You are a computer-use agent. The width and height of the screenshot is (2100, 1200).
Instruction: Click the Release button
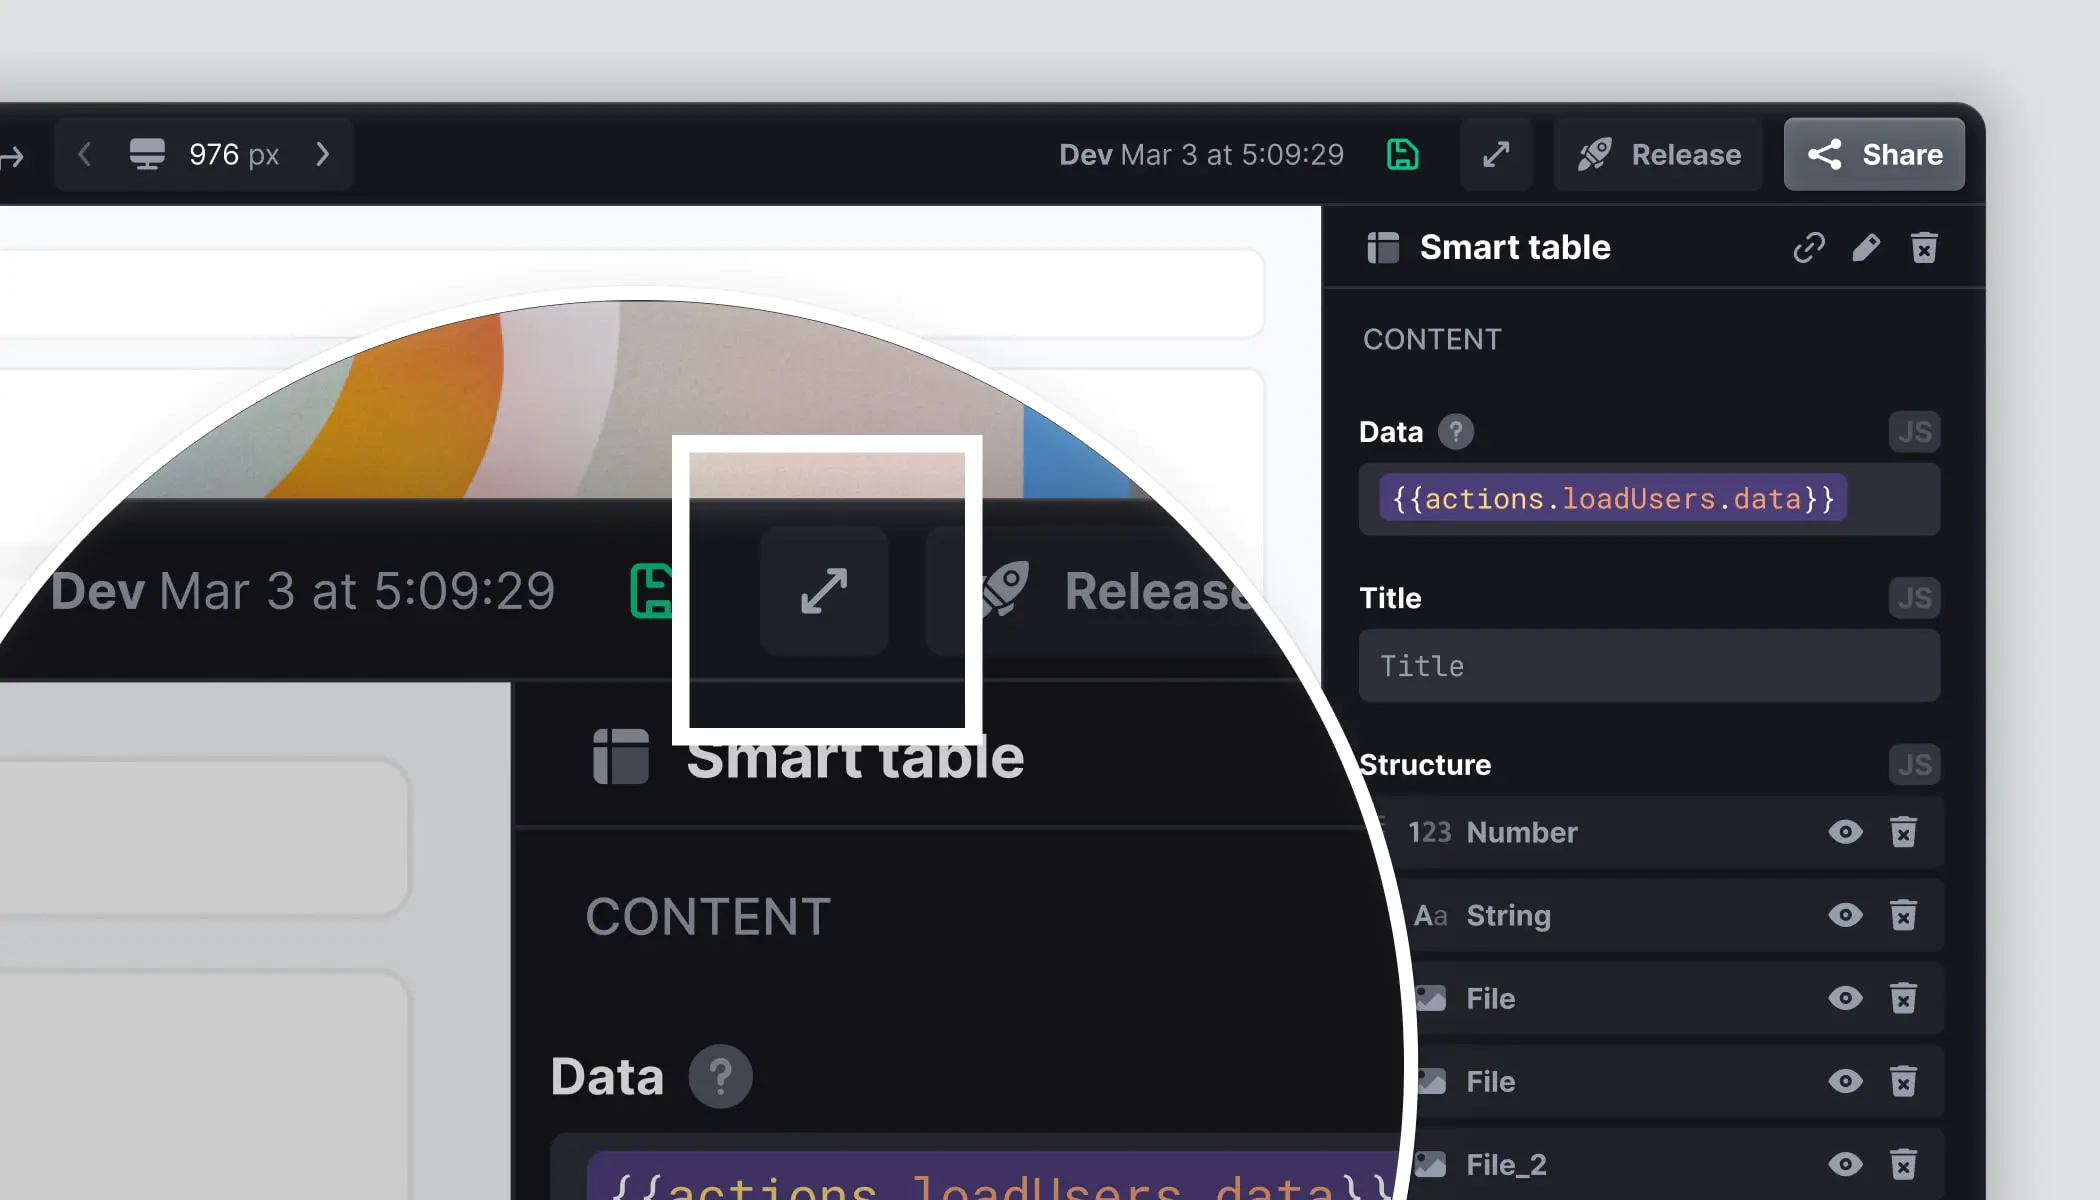(1658, 154)
